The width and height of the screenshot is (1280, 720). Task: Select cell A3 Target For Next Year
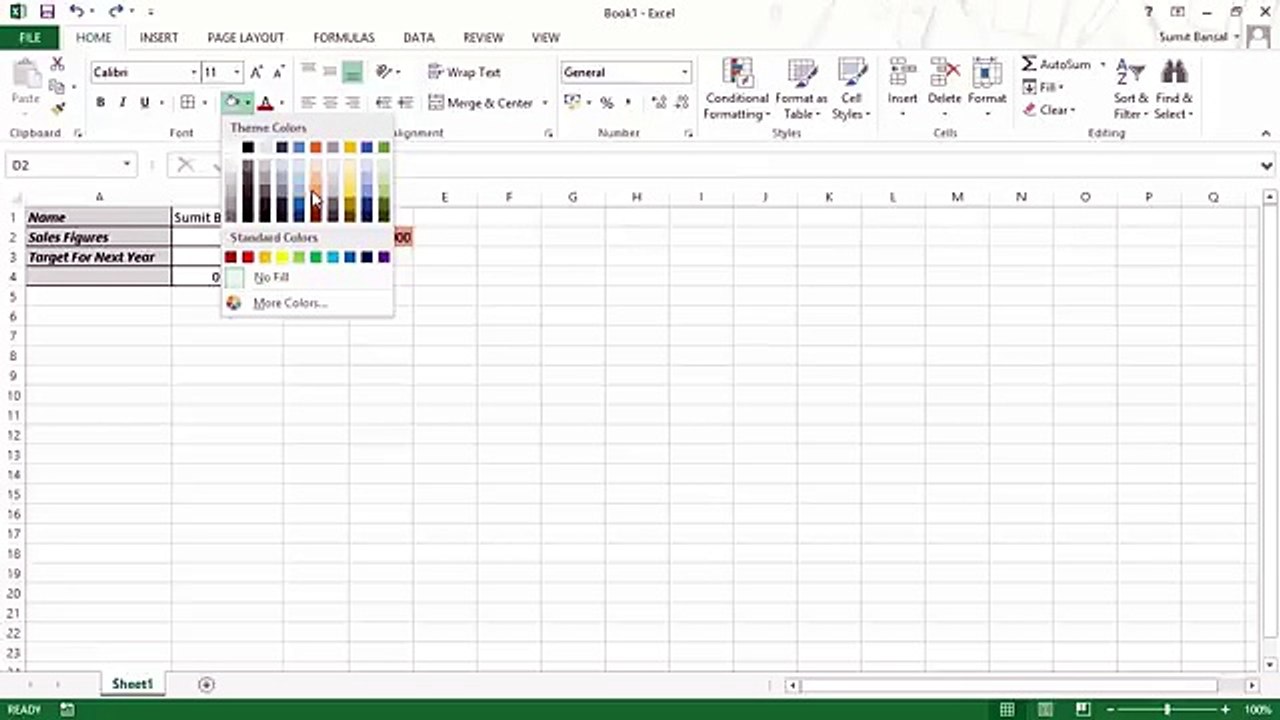99,257
